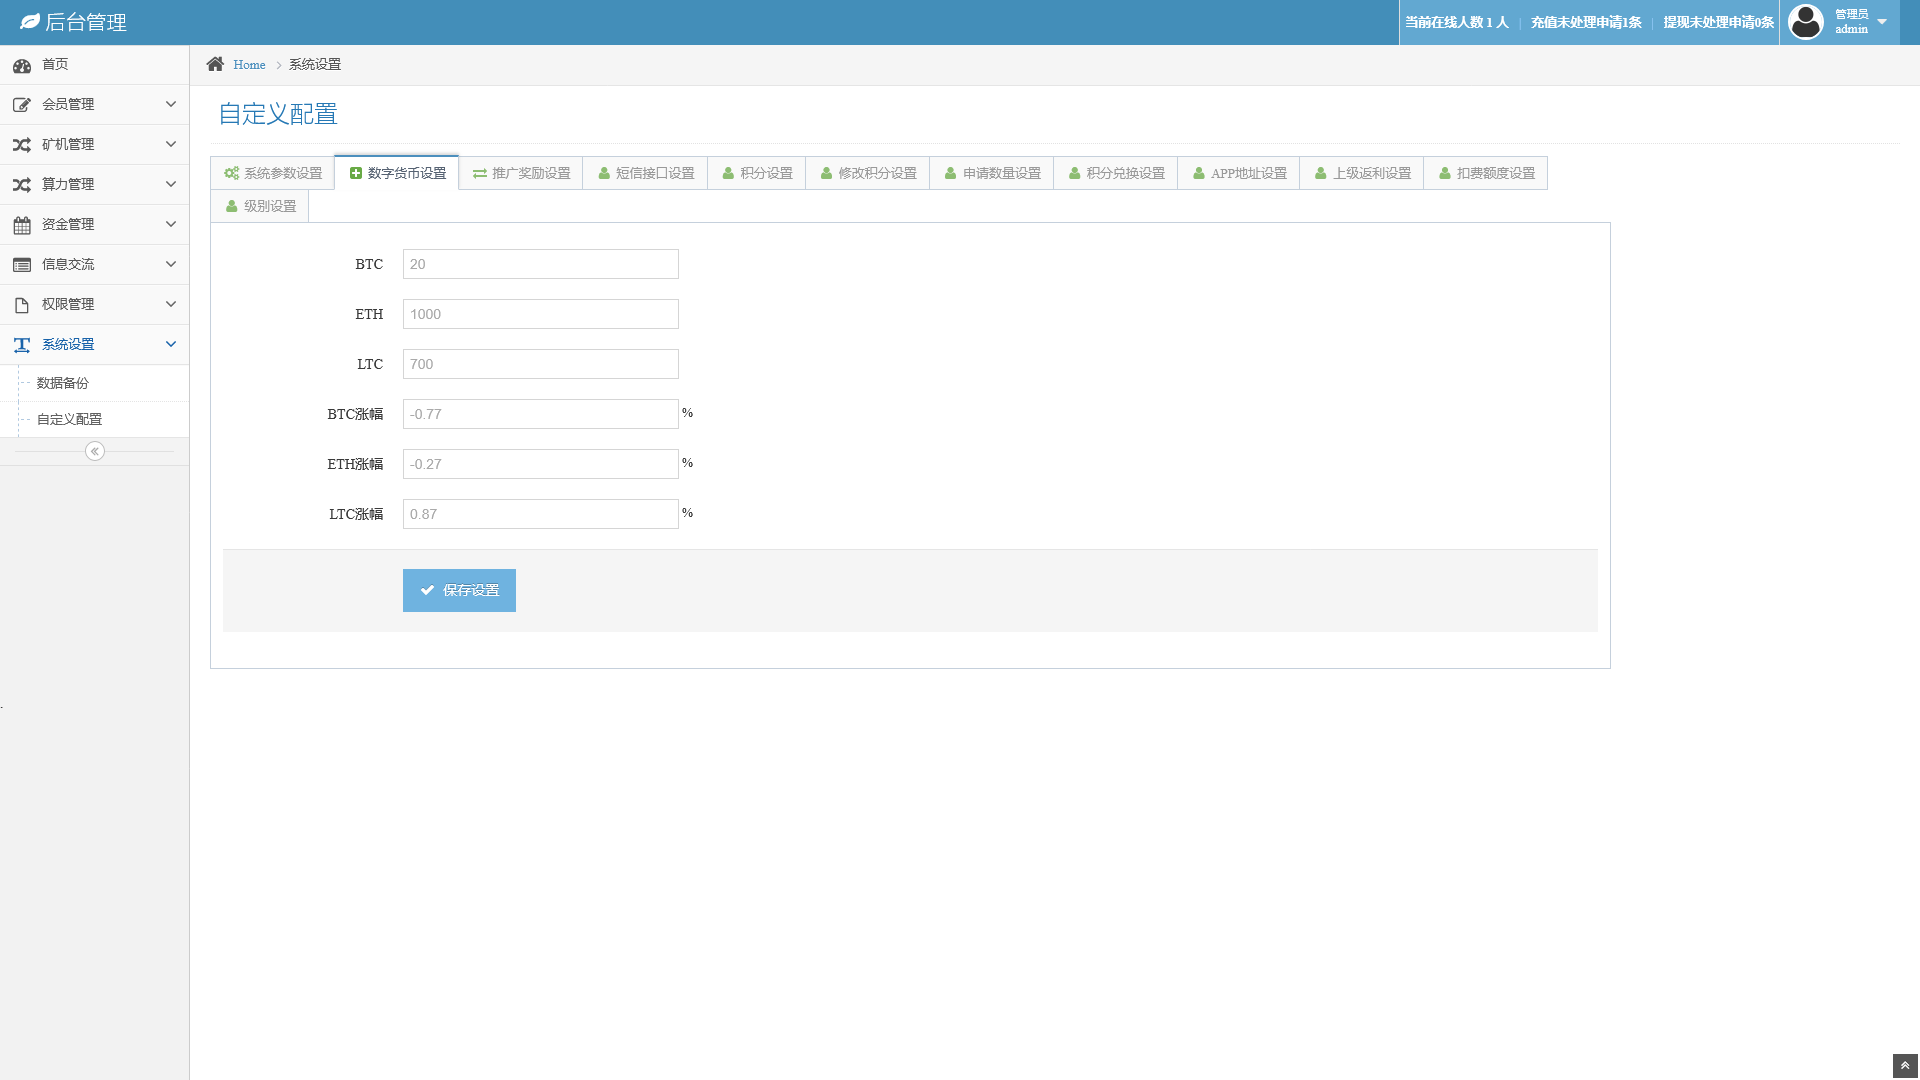
Task: Click the ETH涨幅 percentage input field
Action: [x=541, y=464]
